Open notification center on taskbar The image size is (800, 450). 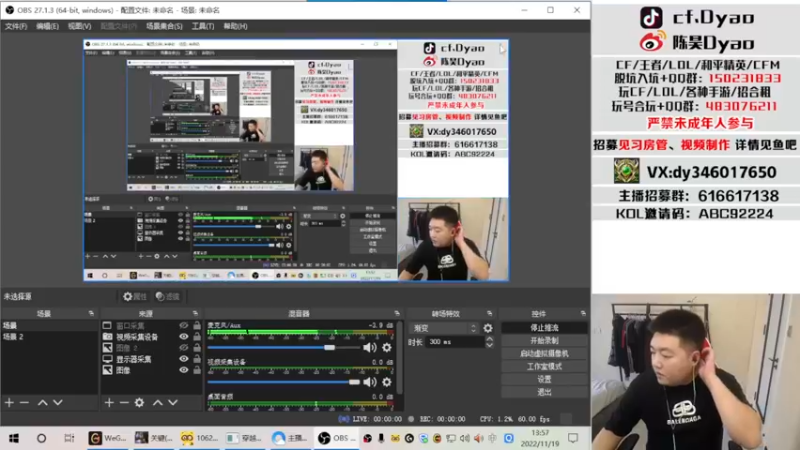point(573,438)
